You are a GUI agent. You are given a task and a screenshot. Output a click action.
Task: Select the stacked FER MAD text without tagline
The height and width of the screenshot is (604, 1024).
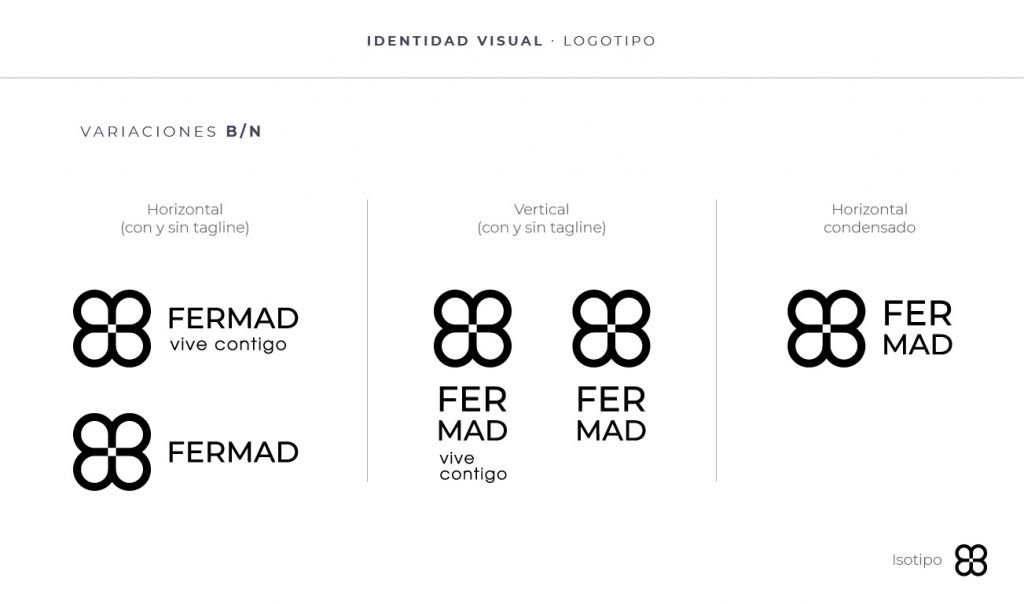coord(611,415)
